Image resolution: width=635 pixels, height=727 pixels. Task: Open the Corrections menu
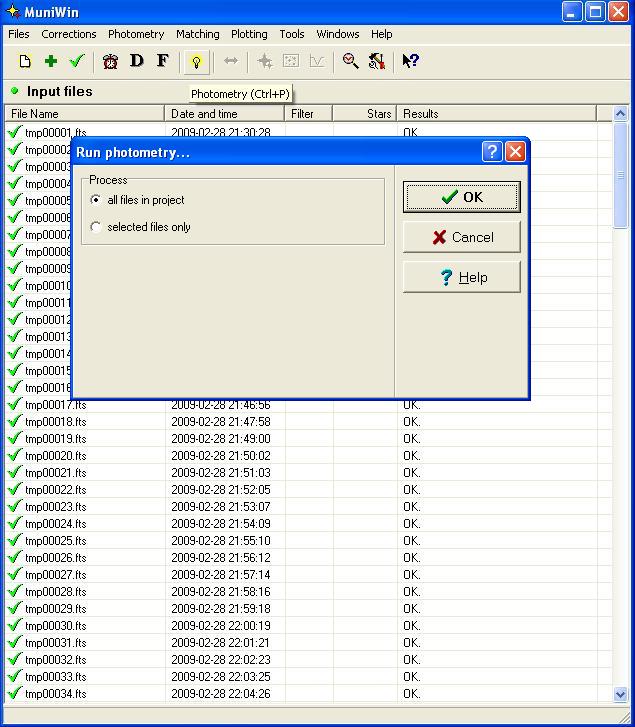(69, 34)
